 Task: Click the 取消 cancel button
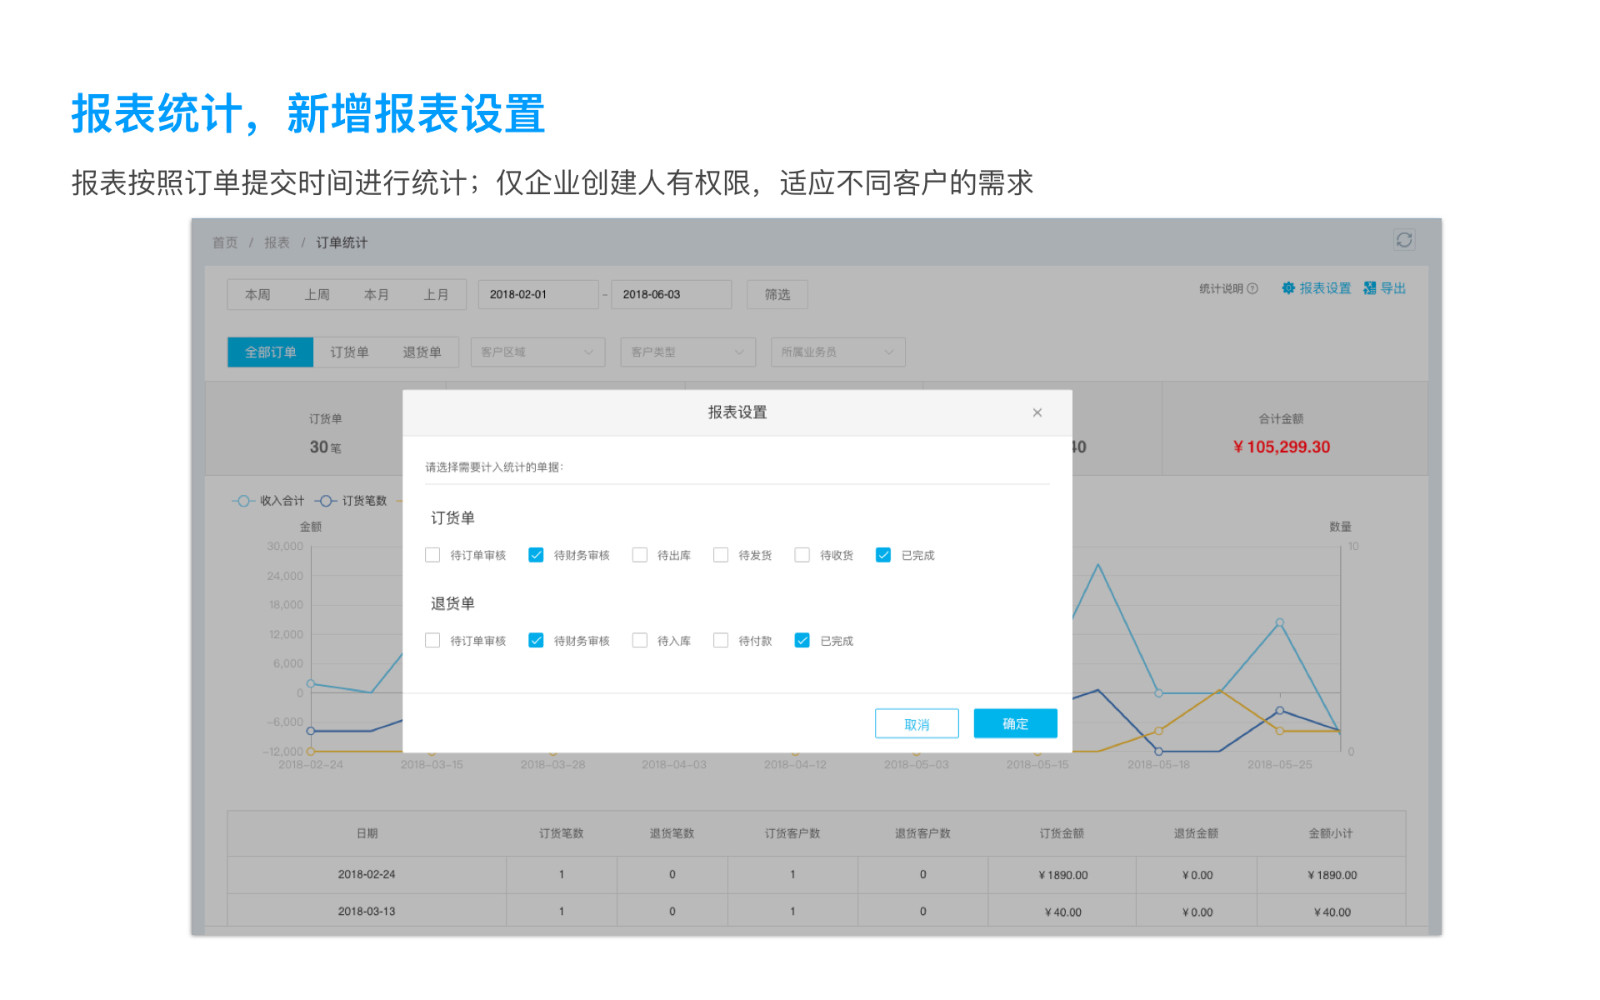pos(917,724)
